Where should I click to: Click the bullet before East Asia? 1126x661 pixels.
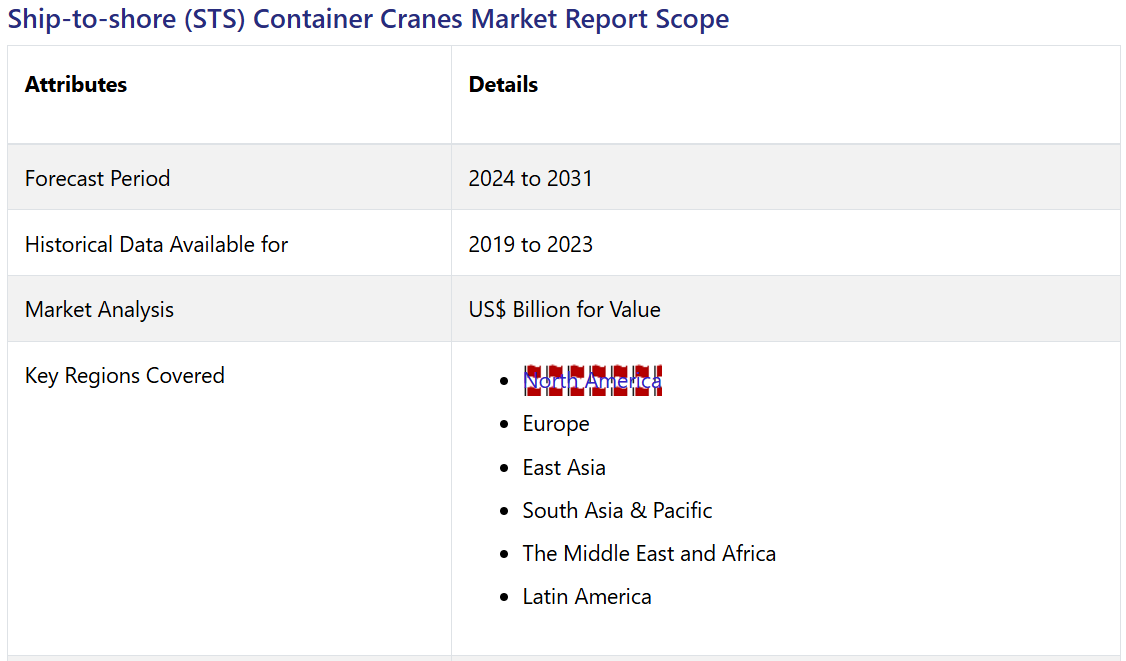(x=505, y=469)
